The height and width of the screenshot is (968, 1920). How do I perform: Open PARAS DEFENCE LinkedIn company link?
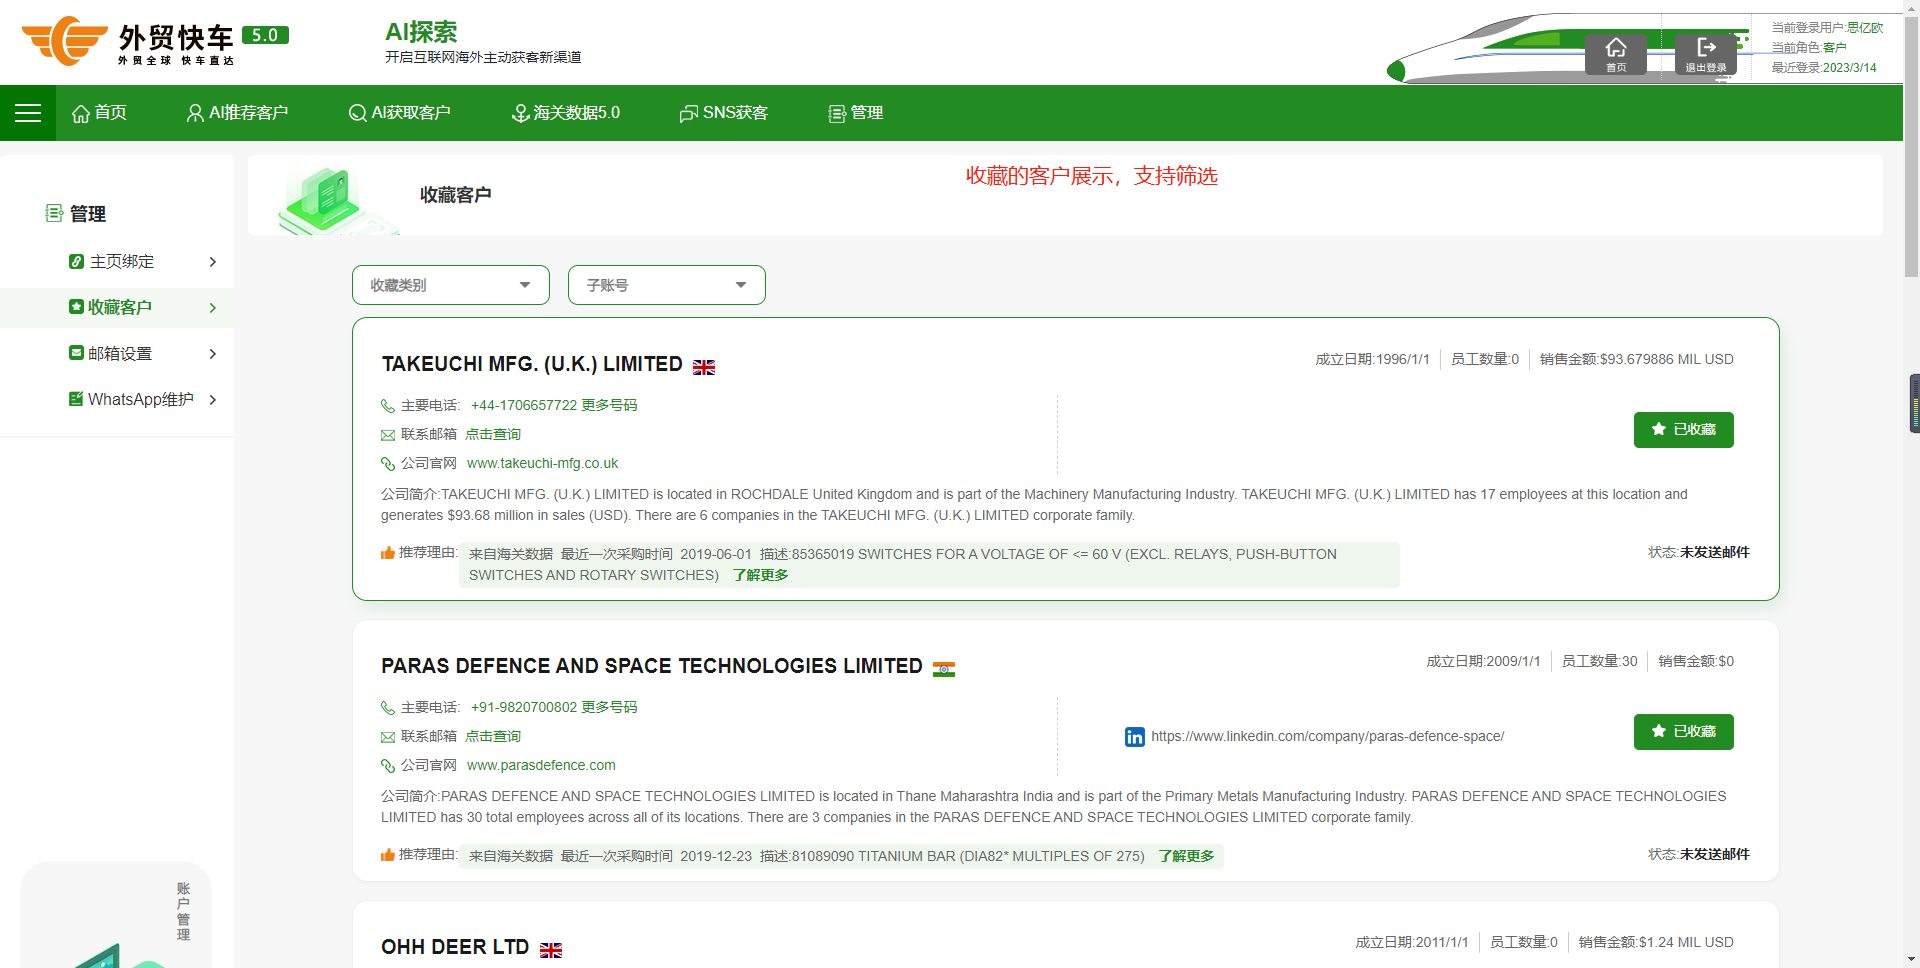pyautogui.click(x=1328, y=736)
